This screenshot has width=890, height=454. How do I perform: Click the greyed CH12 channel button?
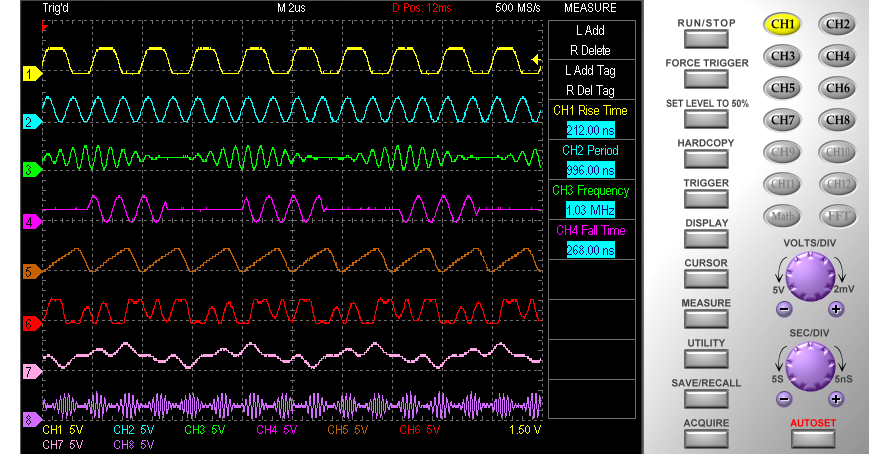coord(837,184)
